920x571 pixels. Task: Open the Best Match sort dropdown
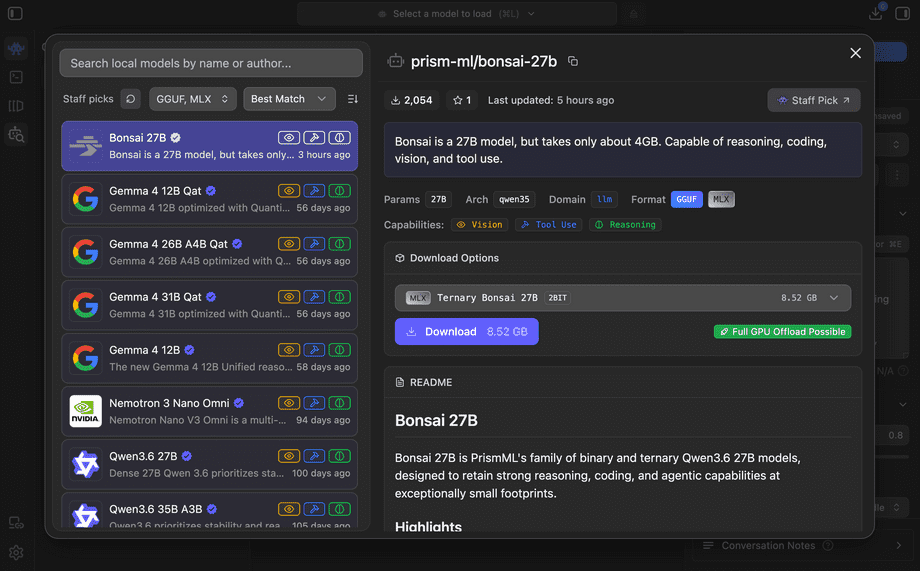(289, 99)
